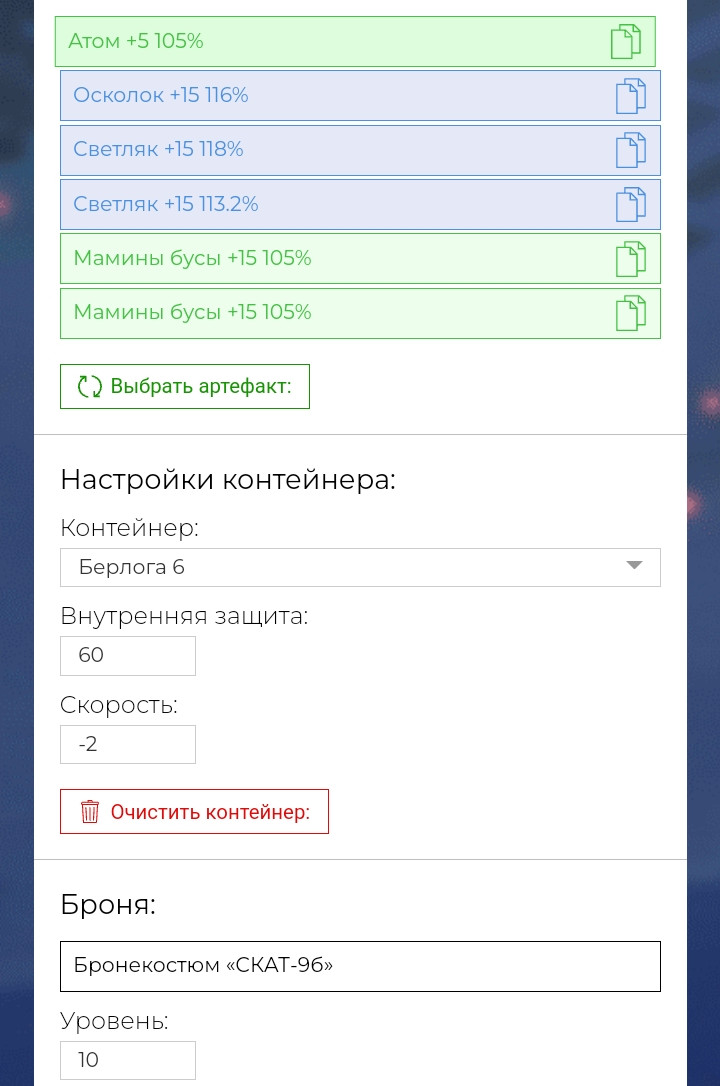Duplicate the Осколок +15 116% artifact
The image size is (720, 1086).
[x=630, y=96]
